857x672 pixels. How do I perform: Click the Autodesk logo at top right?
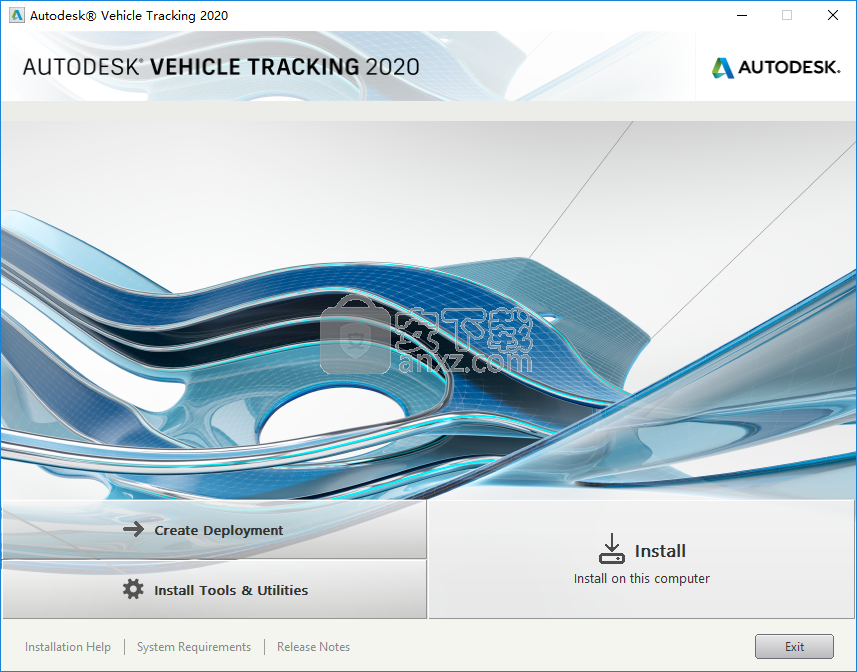click(x=776, y=67)
